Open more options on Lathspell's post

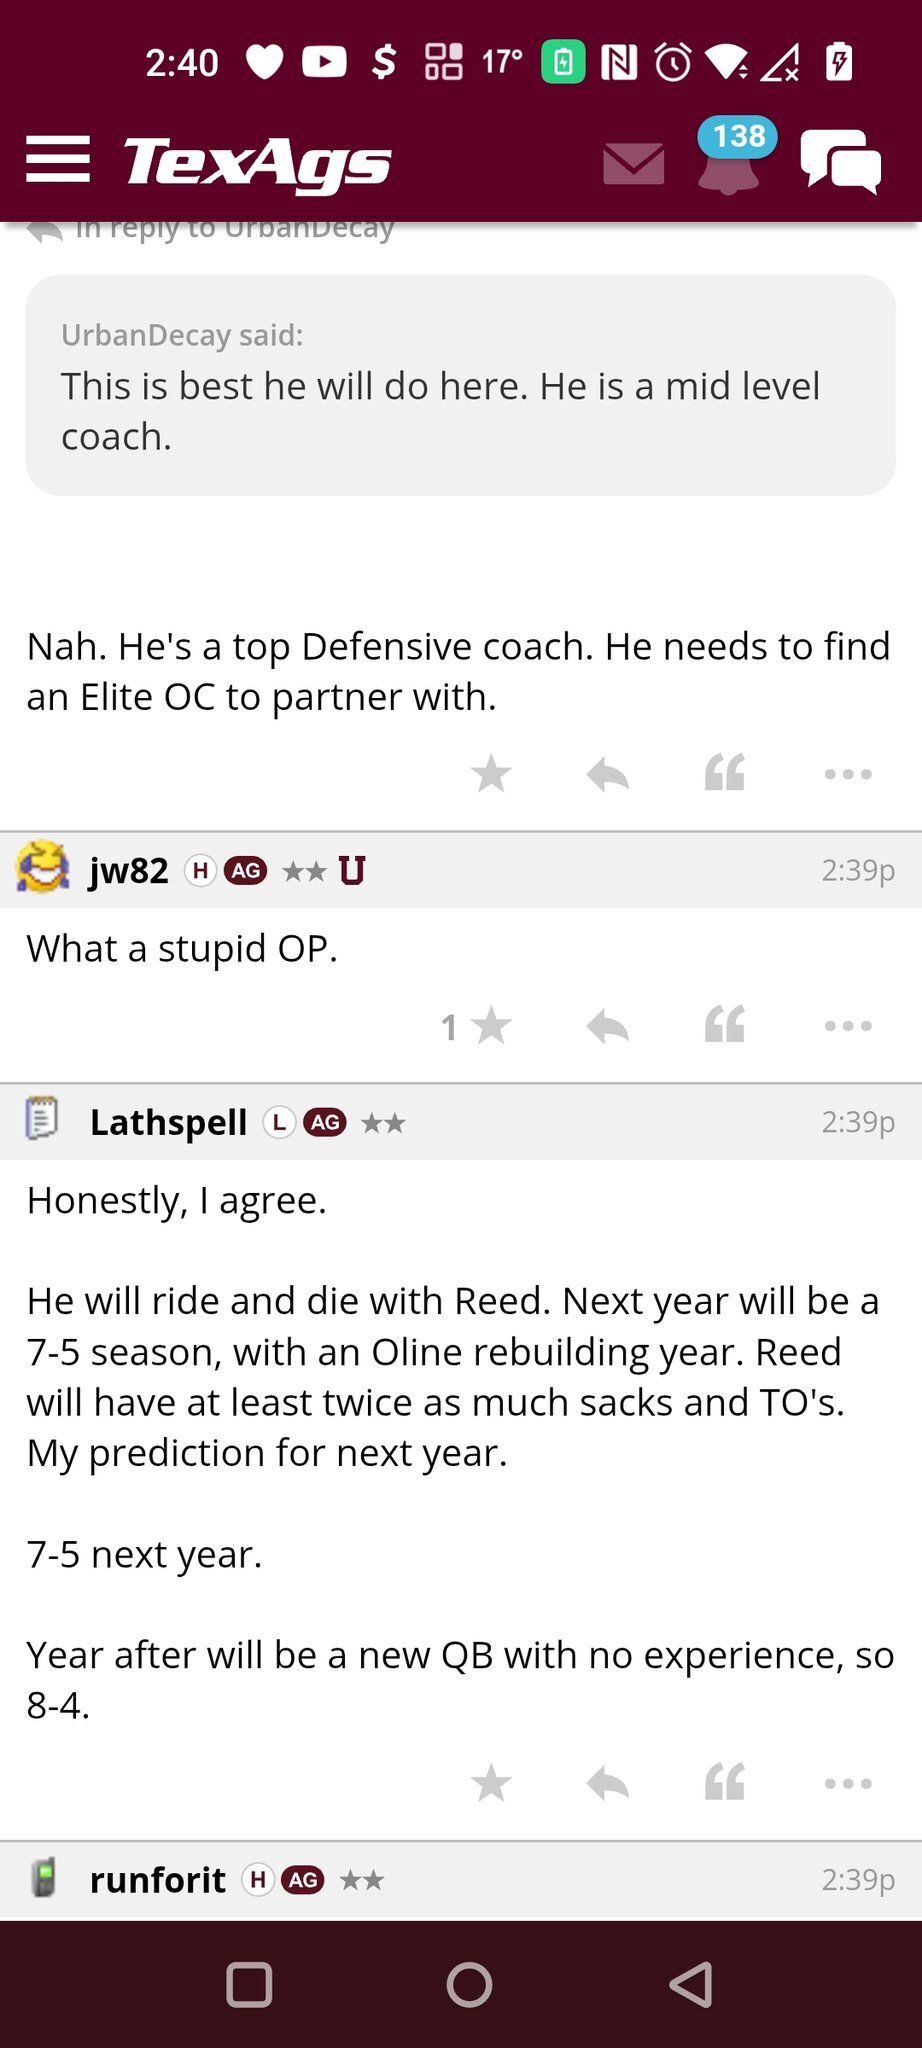[x=848, y=1783]
